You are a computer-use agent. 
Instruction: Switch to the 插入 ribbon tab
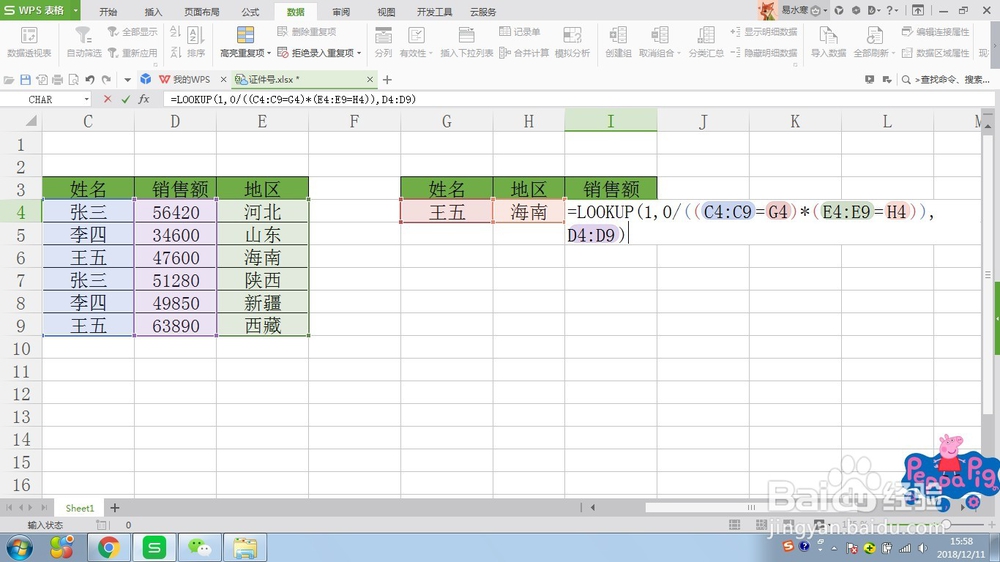point(153,11)
